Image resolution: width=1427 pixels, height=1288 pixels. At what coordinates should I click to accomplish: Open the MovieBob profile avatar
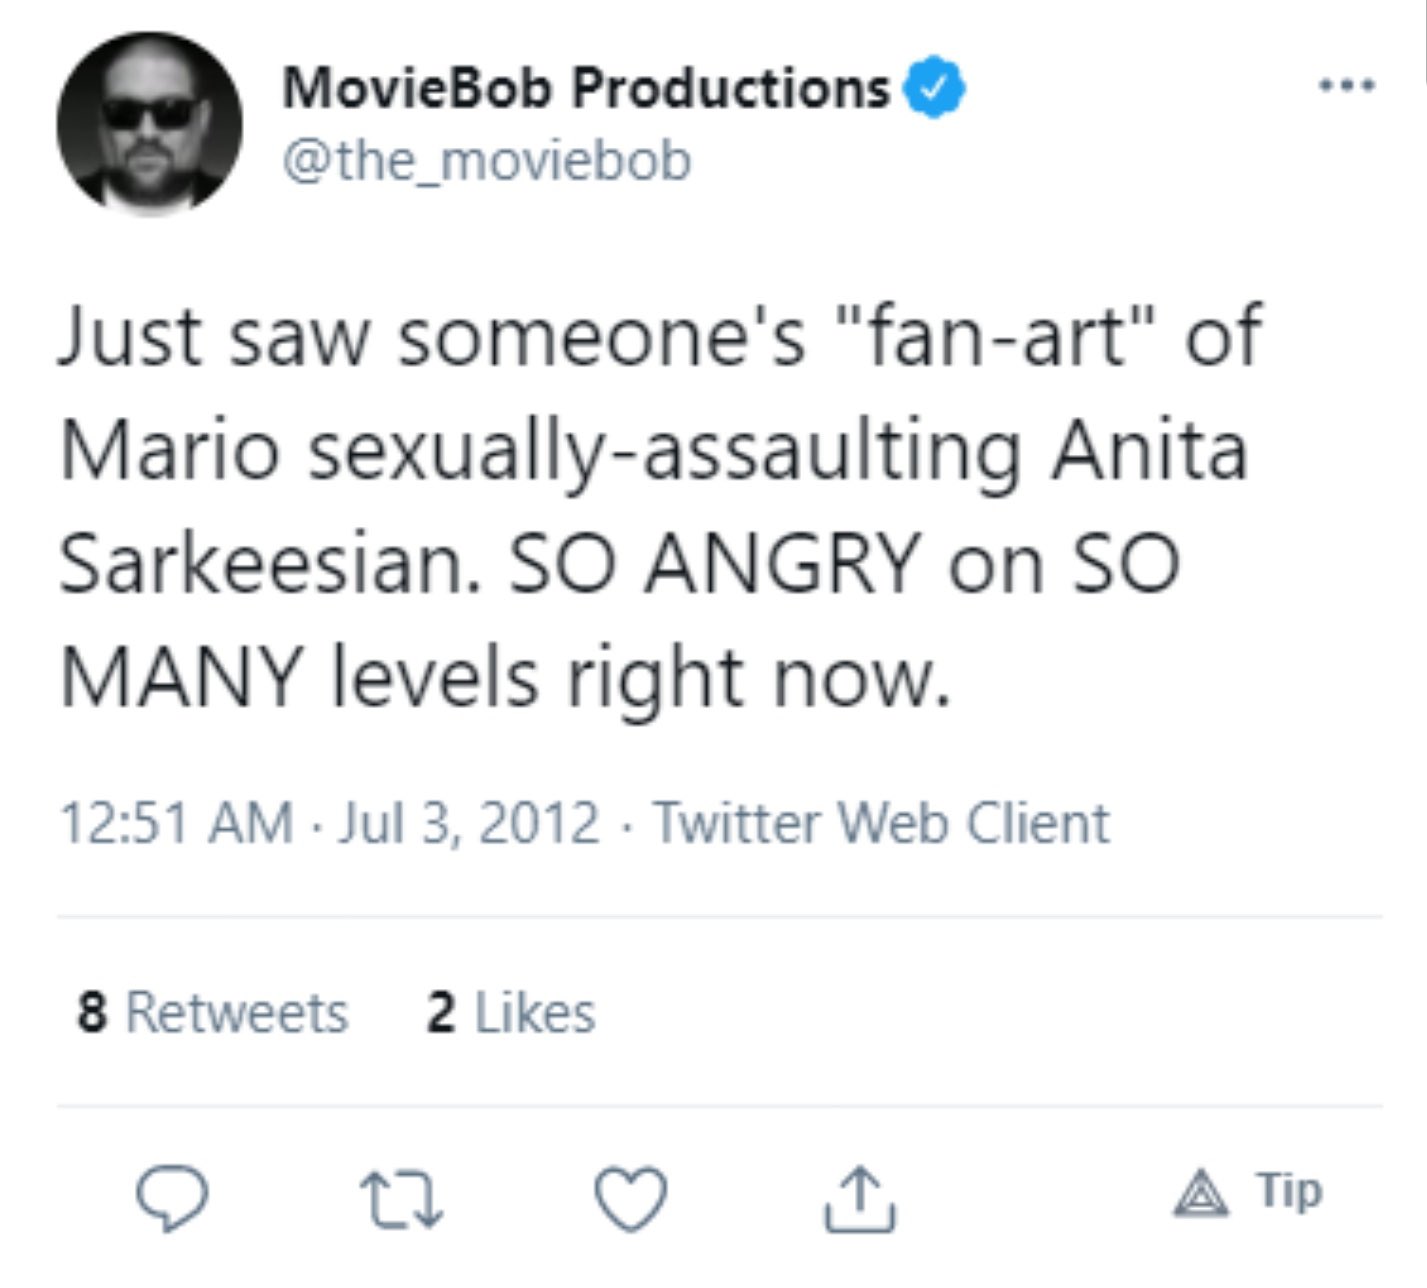point(150,124)
